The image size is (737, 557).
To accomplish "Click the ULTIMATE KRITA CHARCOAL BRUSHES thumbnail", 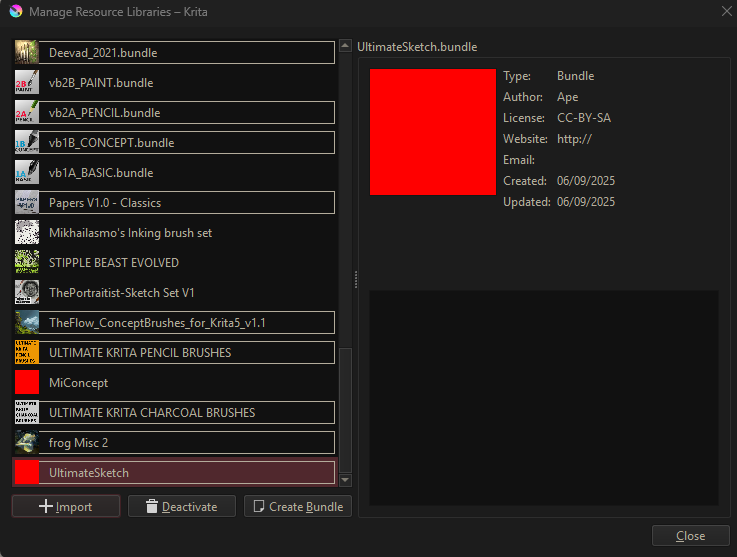I will point(27,412).
